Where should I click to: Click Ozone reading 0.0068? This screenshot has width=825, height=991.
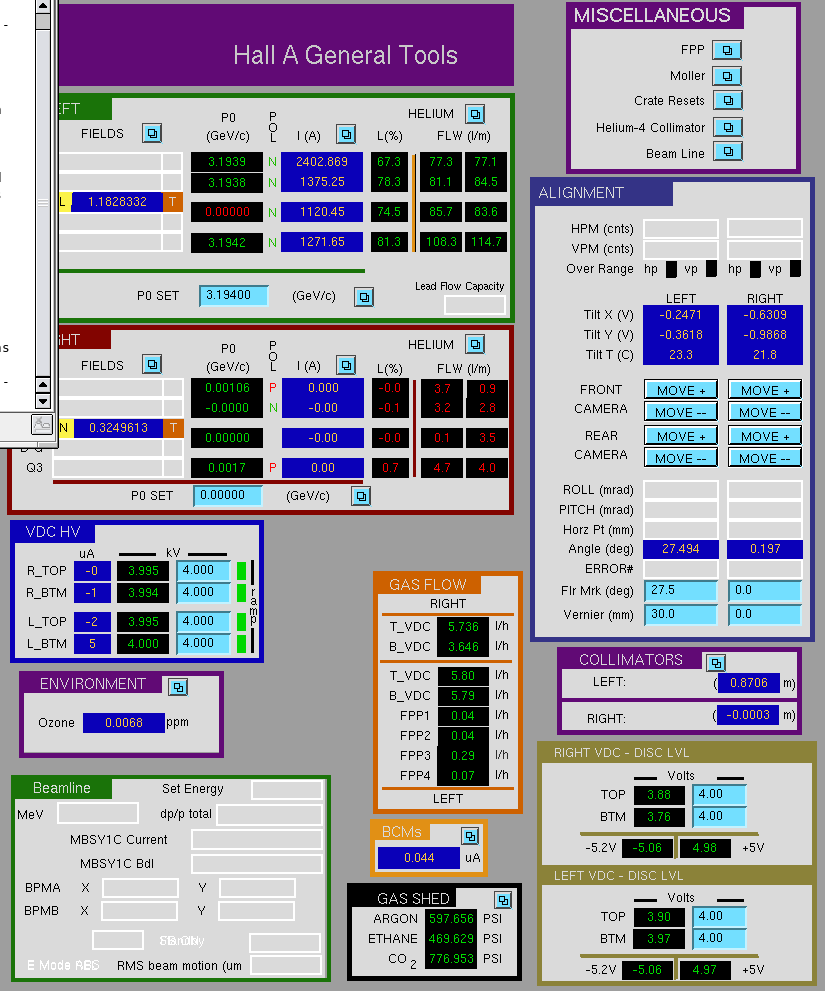(123, 722)
